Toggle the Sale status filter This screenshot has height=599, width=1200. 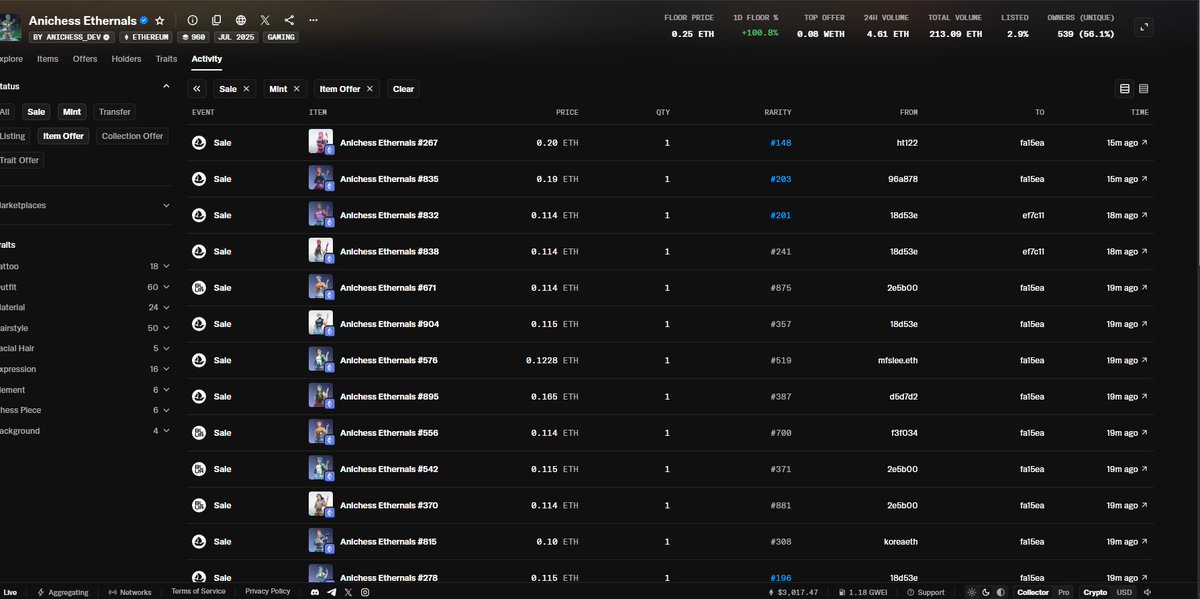tap(37, 112)
